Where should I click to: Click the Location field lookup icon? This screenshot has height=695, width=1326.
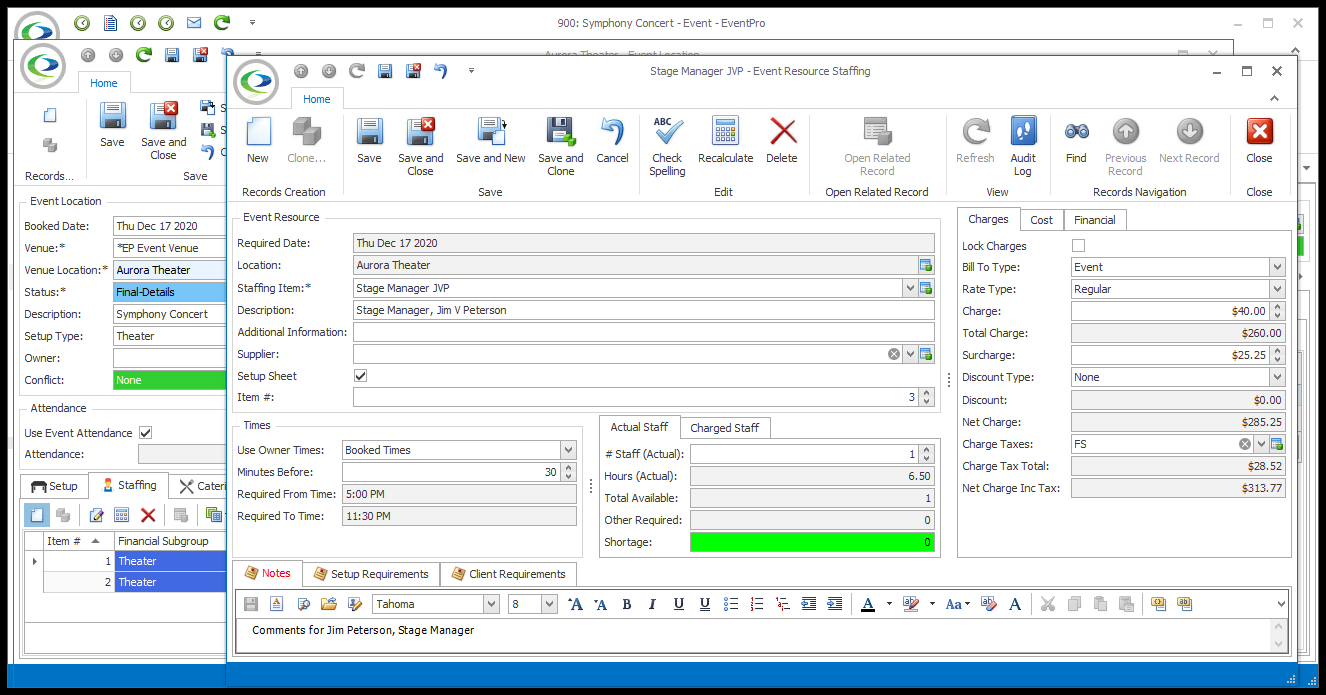(926, 265)
